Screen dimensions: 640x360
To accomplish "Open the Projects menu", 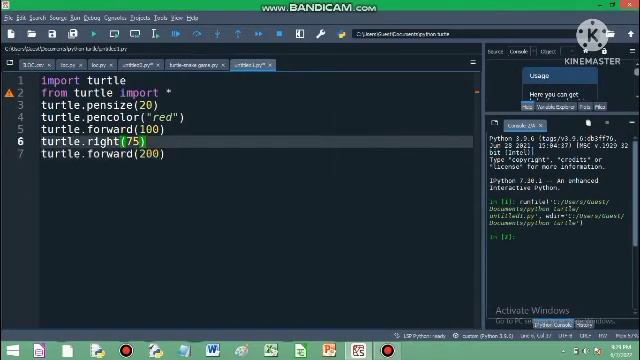I will coord(140,18).
